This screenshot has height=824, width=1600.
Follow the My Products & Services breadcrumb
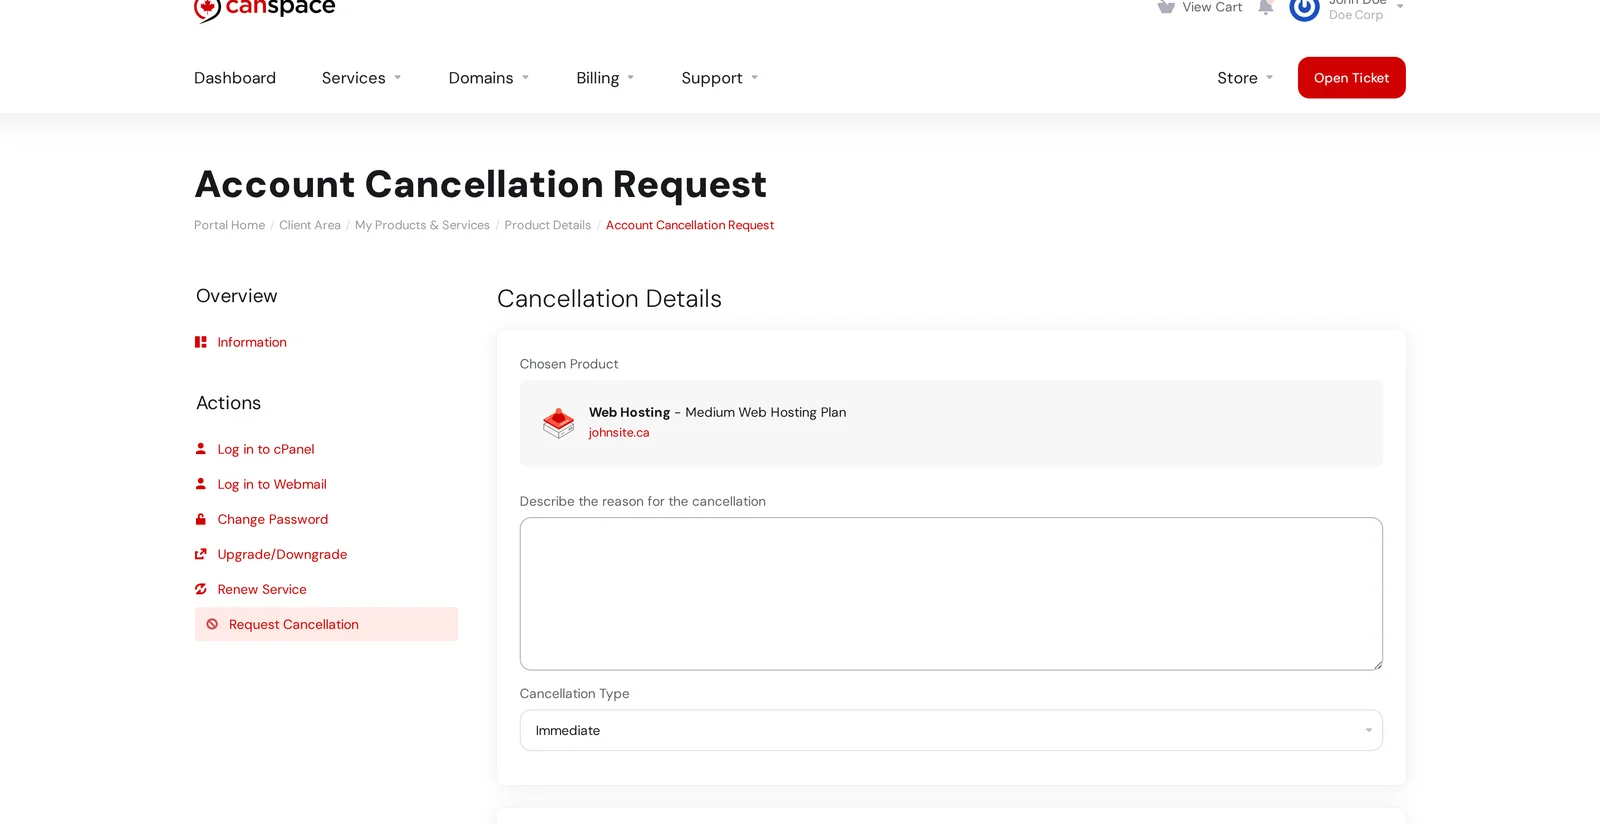coord(422,225)
